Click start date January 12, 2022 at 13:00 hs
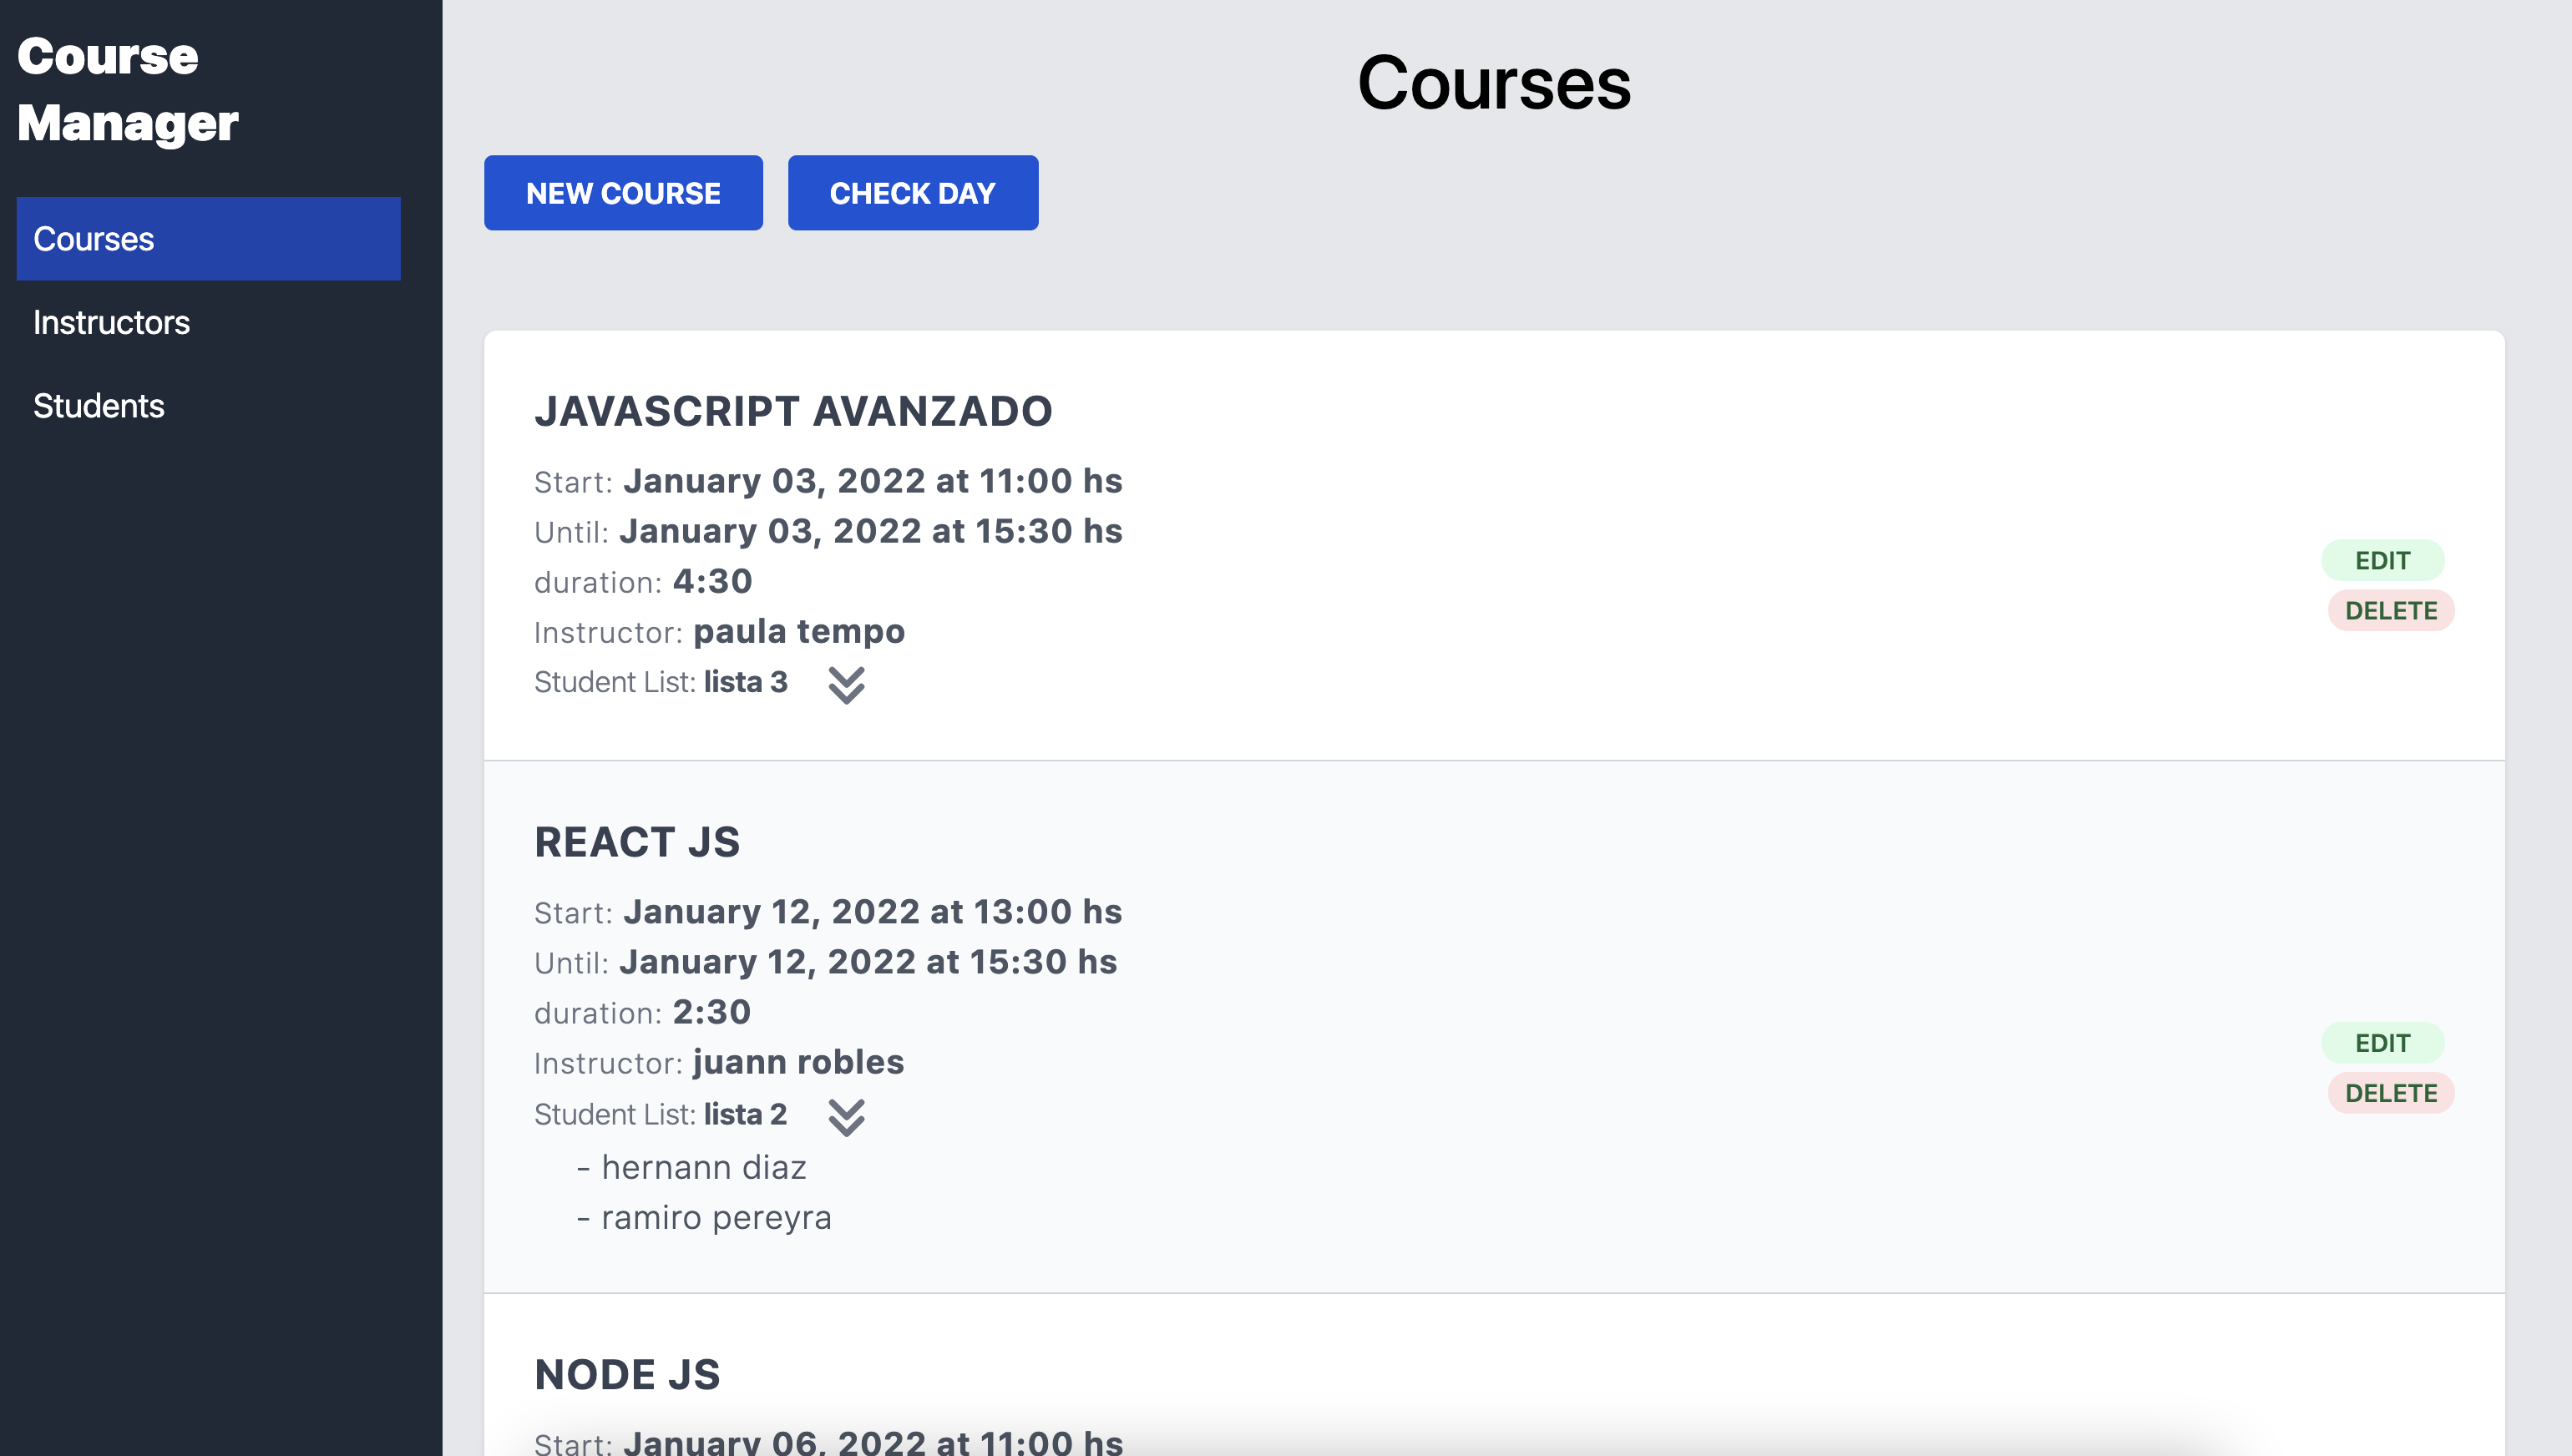 [872, 912]
